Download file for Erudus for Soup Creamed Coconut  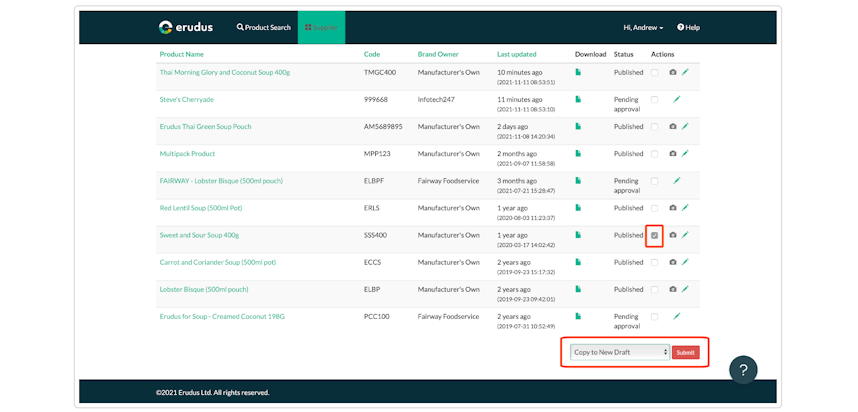coord(578,316)
